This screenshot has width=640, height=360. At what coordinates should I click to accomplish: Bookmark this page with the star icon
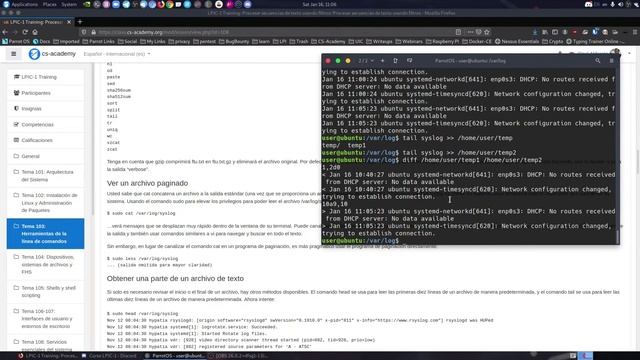(487, 32)
